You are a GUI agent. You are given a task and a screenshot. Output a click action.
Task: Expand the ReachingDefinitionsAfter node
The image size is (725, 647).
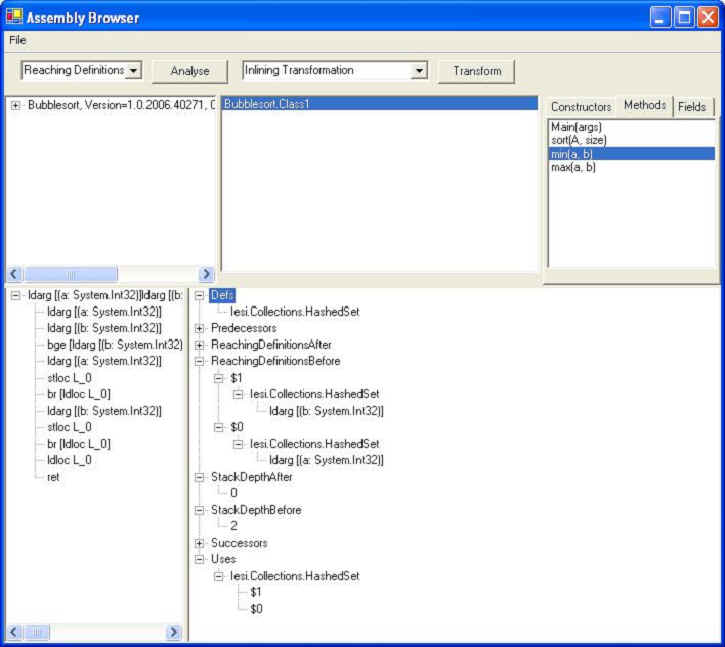[200, 344]
